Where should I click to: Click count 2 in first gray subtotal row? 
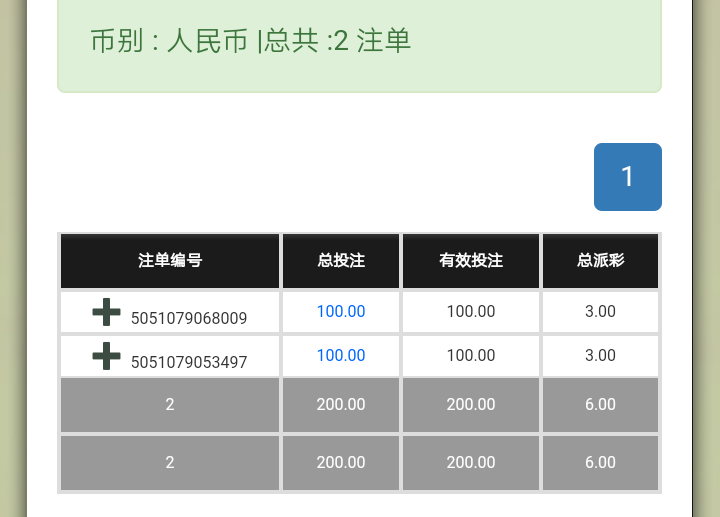[x=170, y=405]
